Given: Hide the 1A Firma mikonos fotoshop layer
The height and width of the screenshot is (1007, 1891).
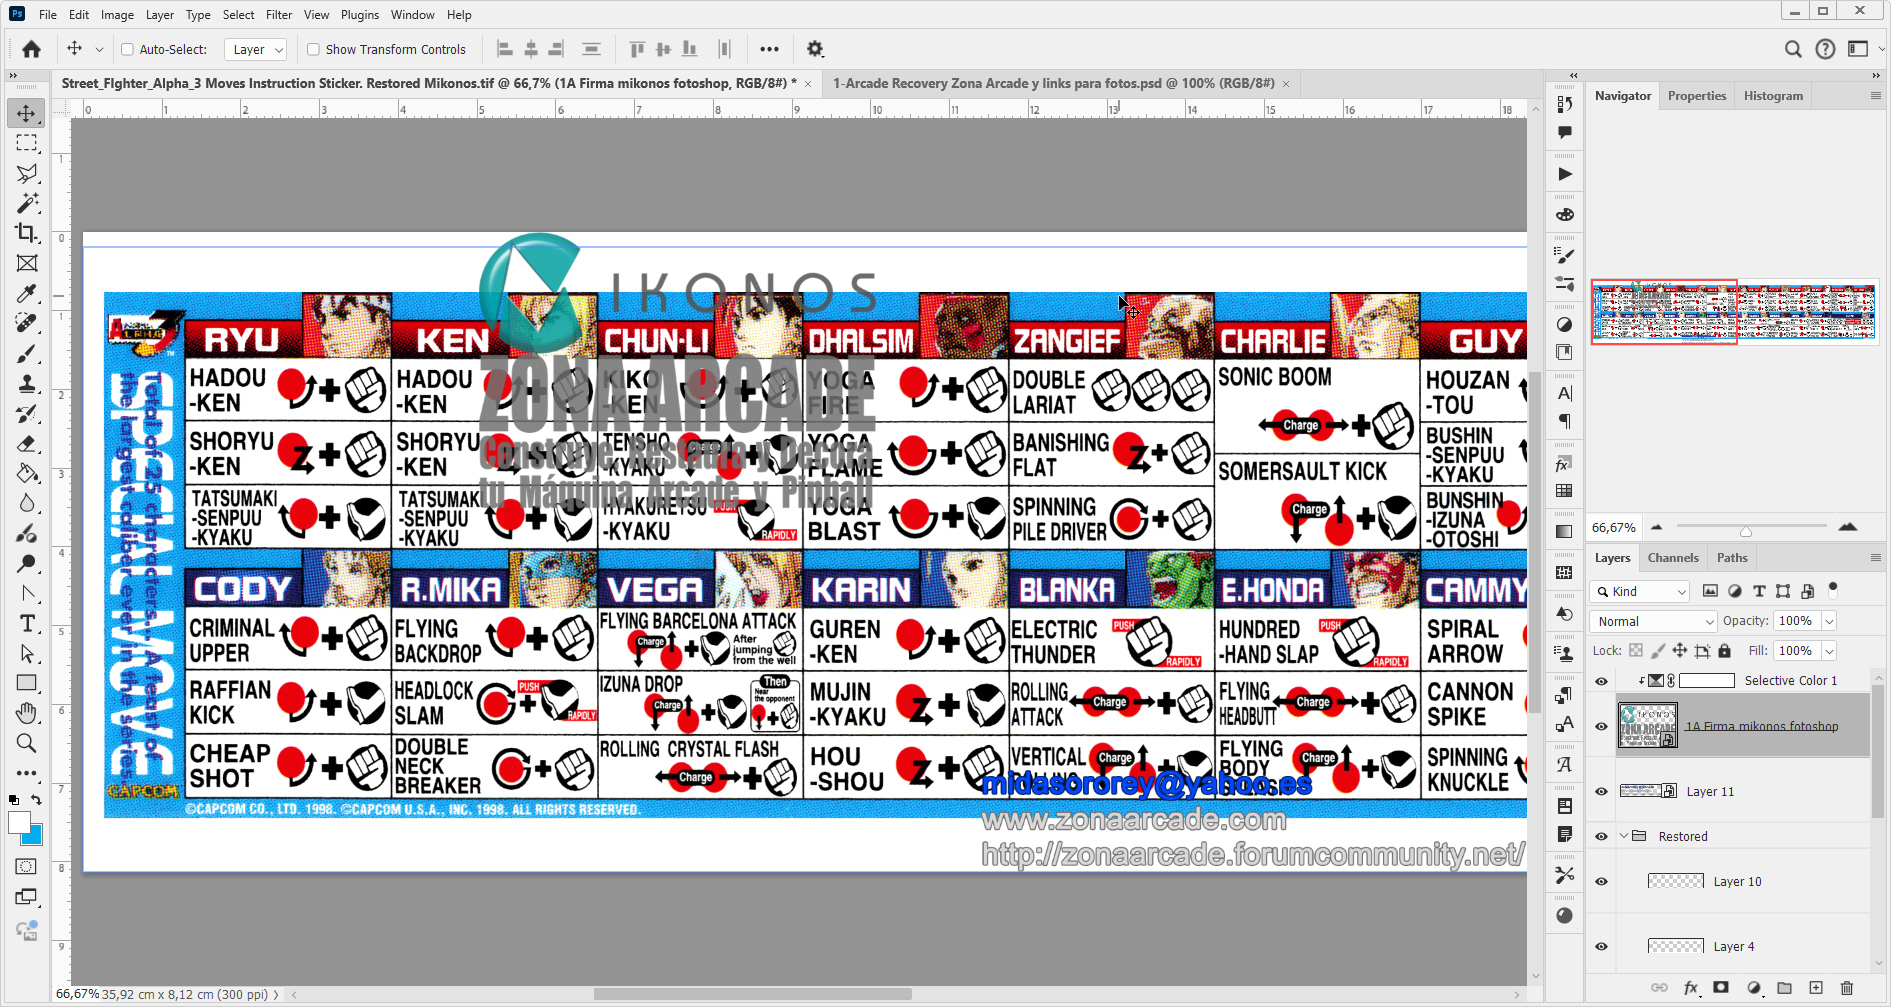Looking at the screenshot, I should tap(1601, 727).
